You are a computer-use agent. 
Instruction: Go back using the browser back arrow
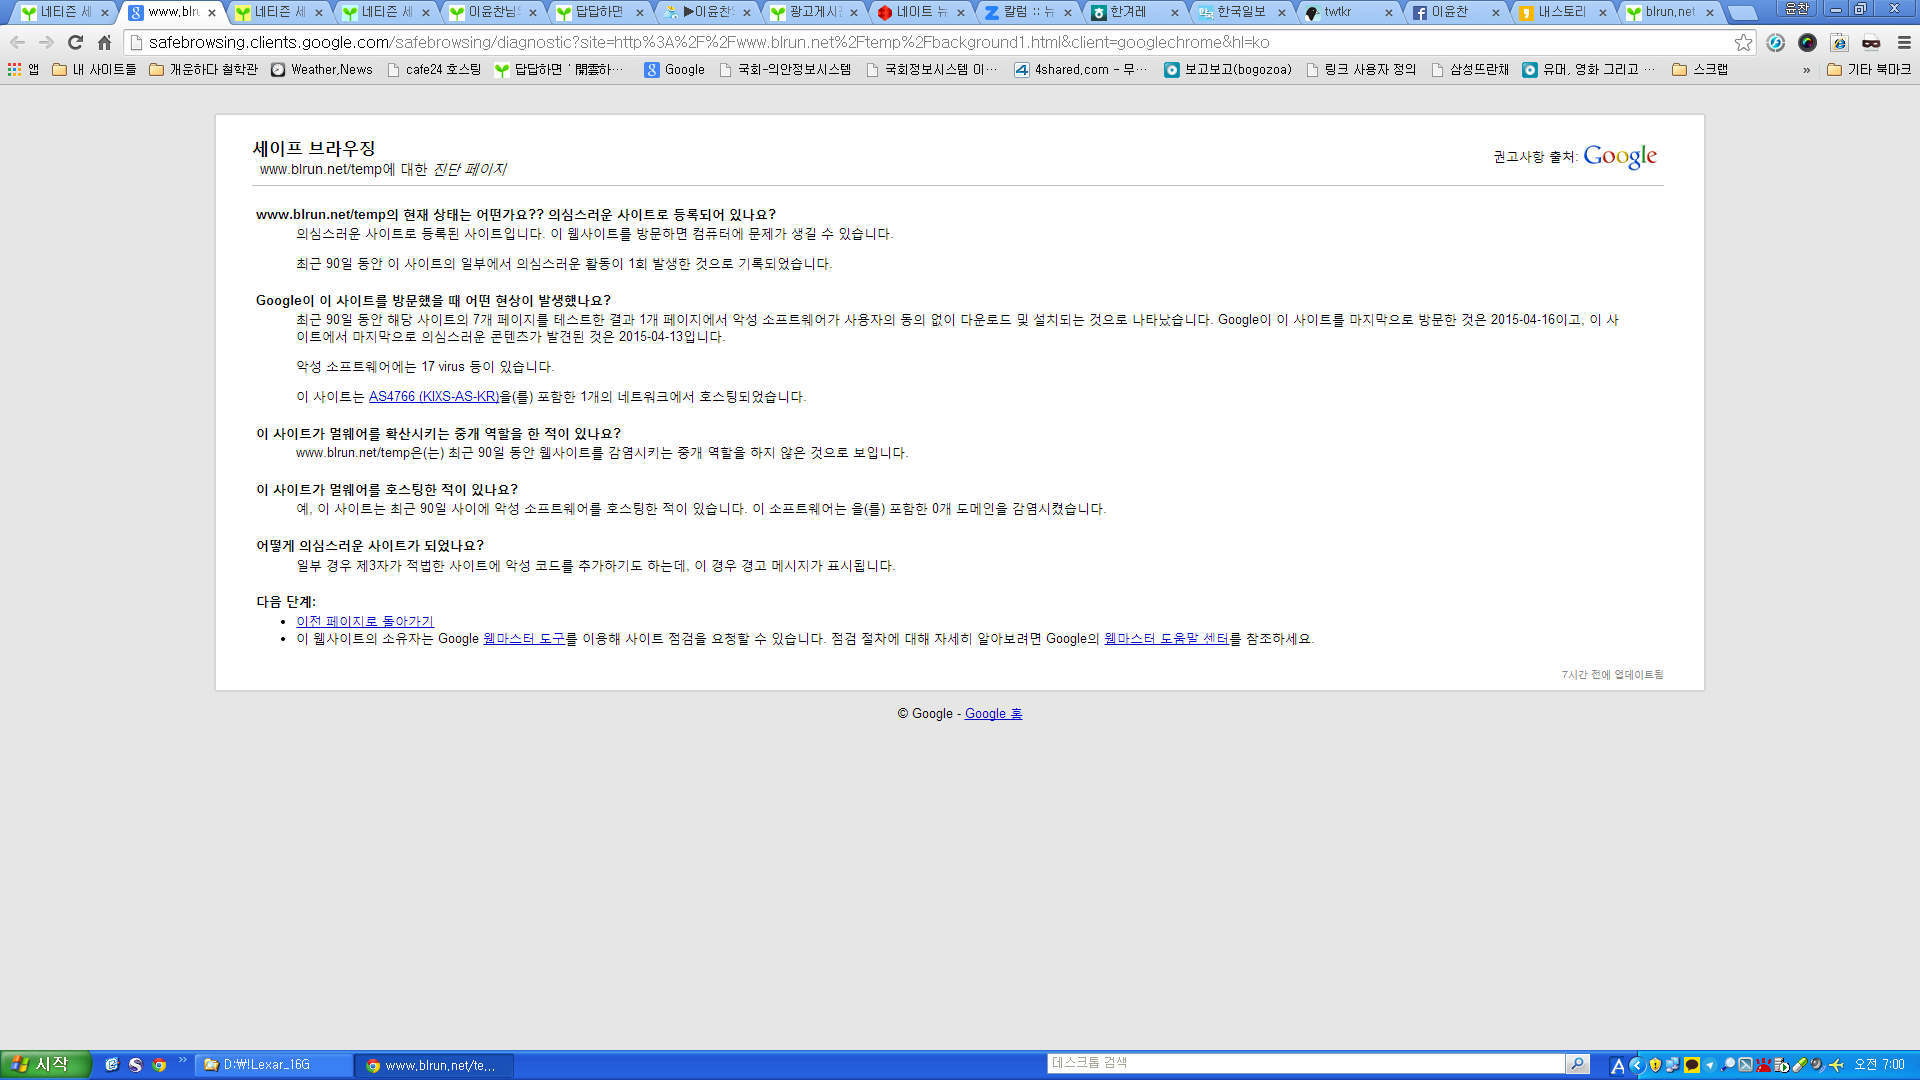[17, 43]
